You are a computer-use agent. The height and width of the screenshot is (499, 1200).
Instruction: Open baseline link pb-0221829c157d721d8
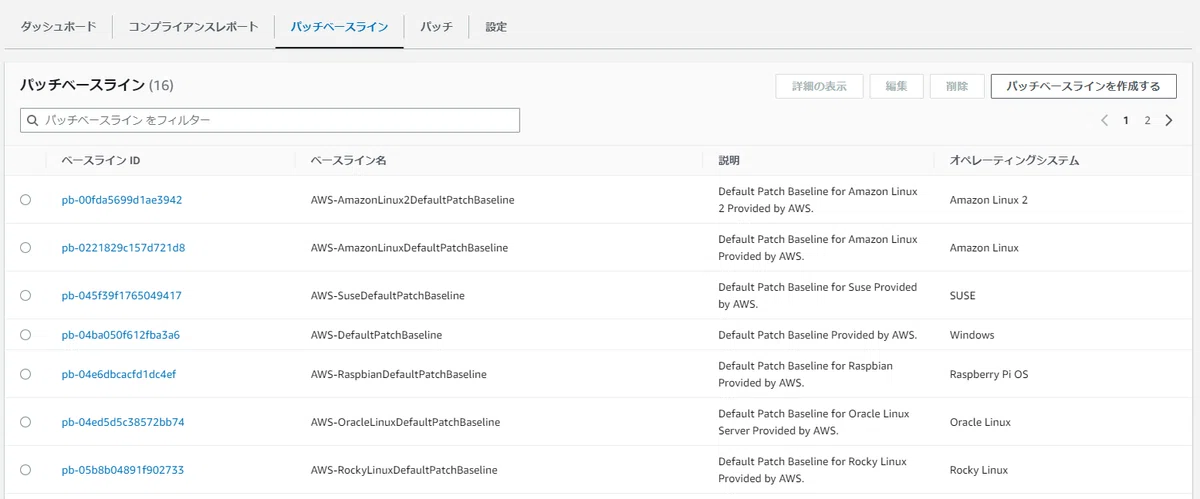coord(123,248)
